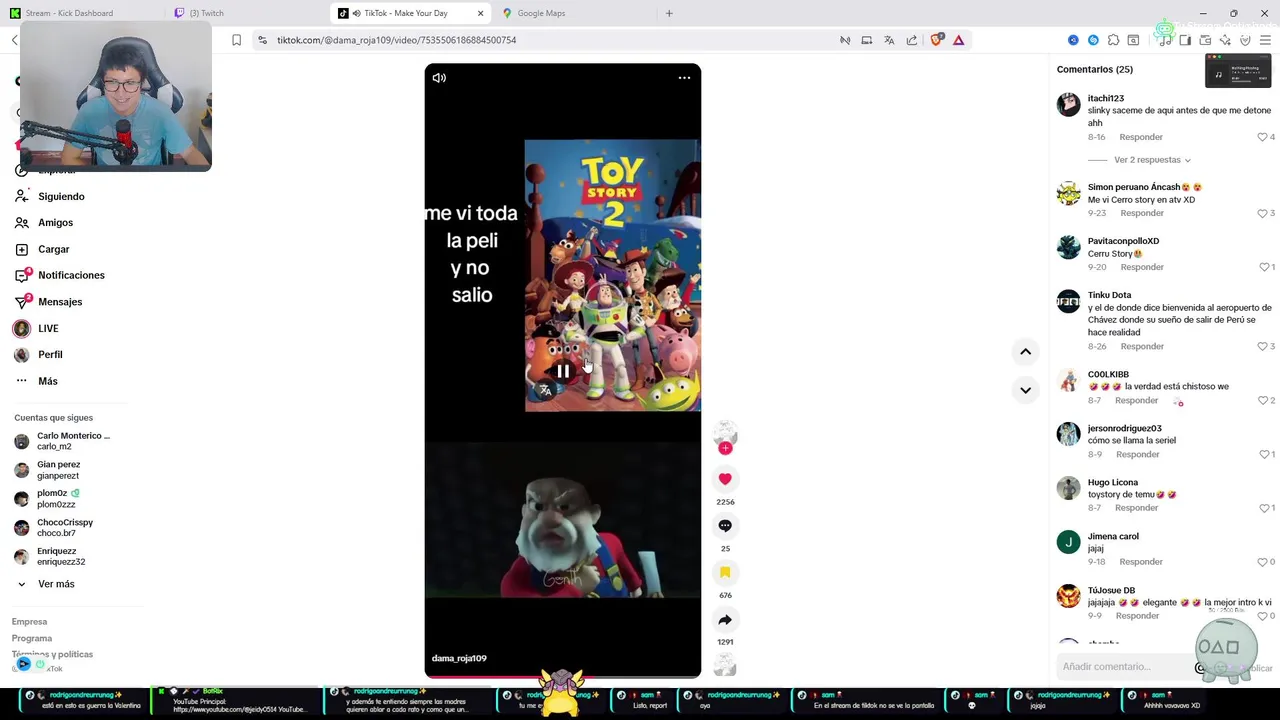
Task: Open Notificaciones in sidebar
Action: (71, 275)
